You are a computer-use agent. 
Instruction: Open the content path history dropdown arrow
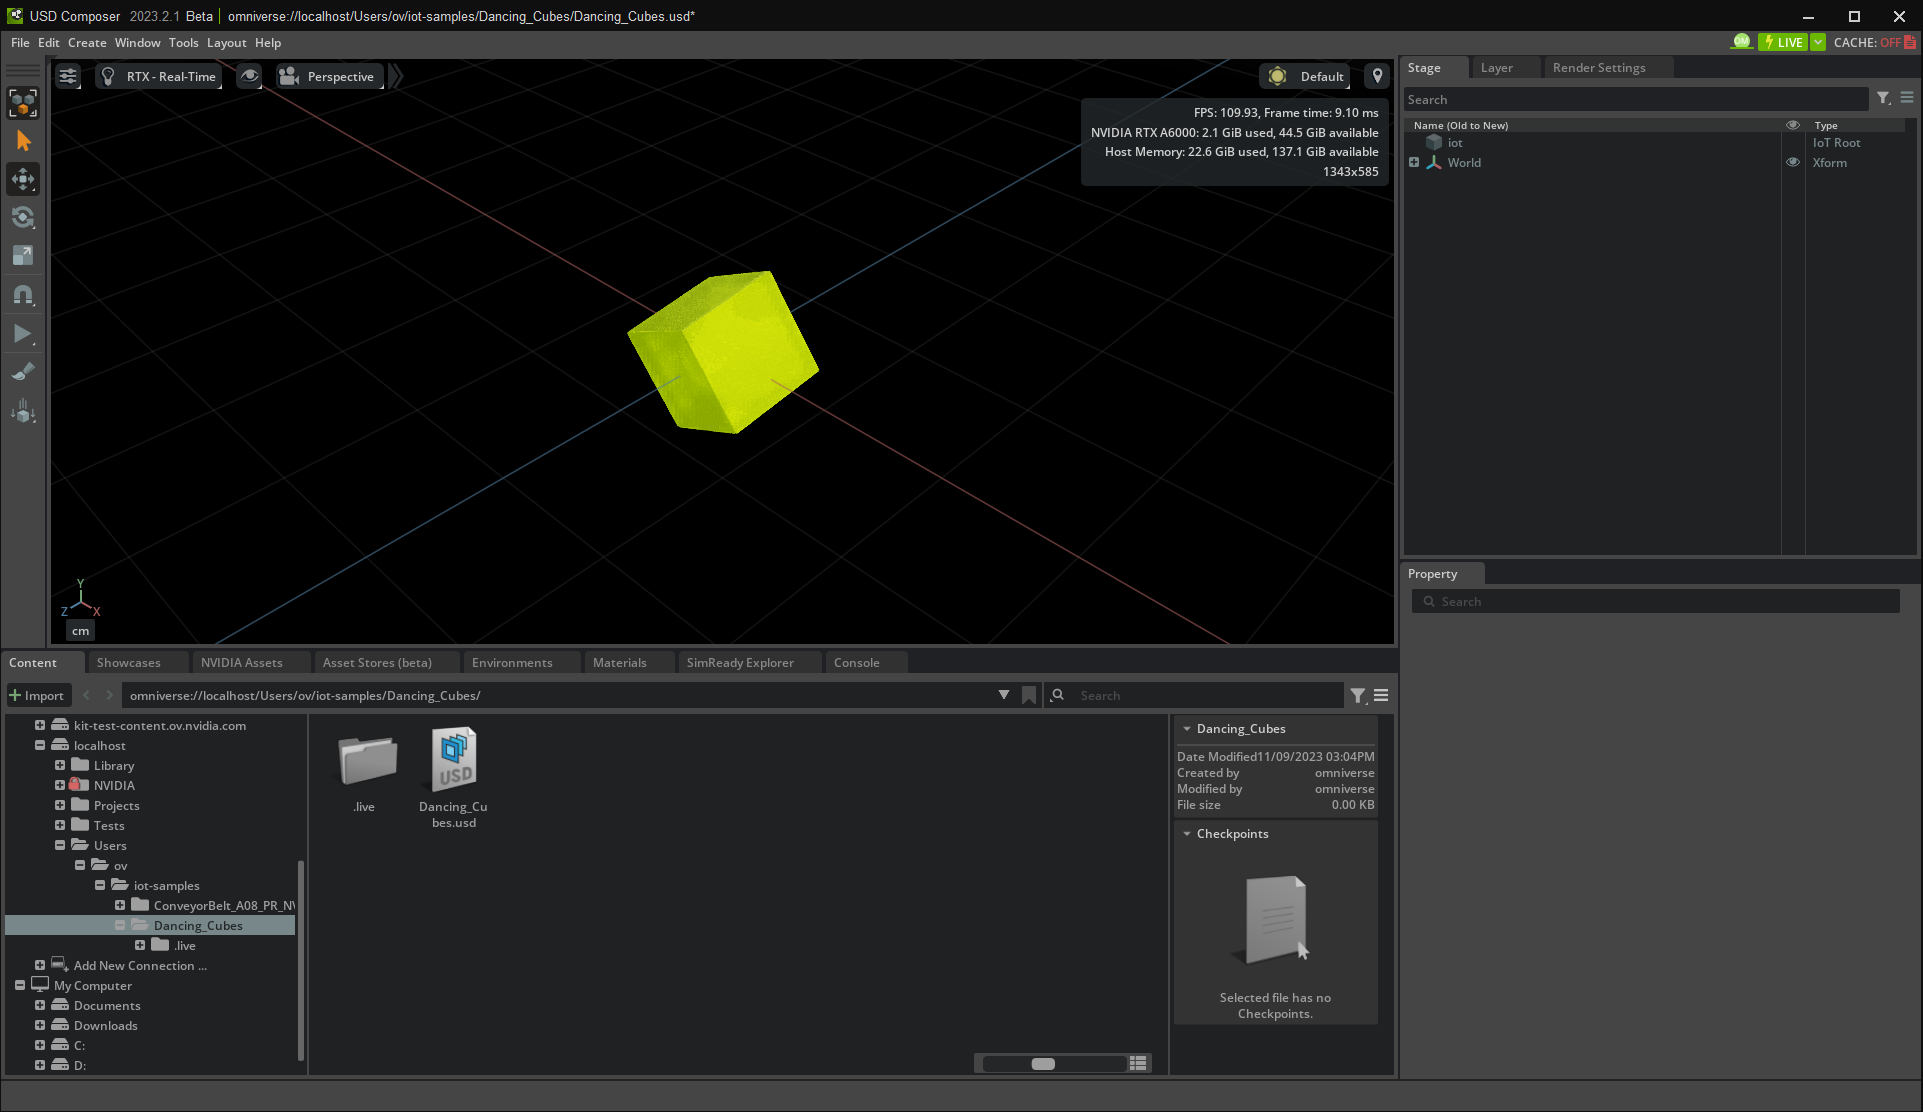(1003, 695)
